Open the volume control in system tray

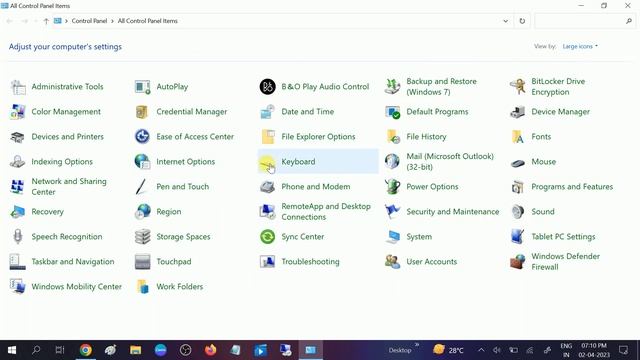click(496, 350)
